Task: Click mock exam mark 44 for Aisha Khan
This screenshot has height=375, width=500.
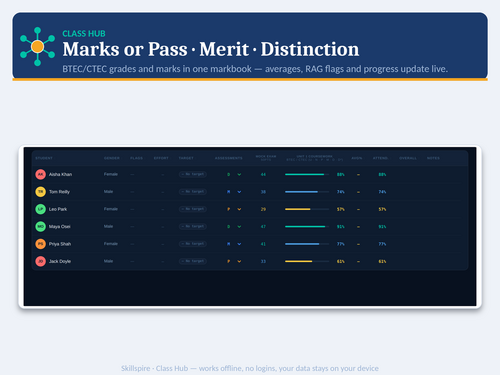Action: [263, 174]
